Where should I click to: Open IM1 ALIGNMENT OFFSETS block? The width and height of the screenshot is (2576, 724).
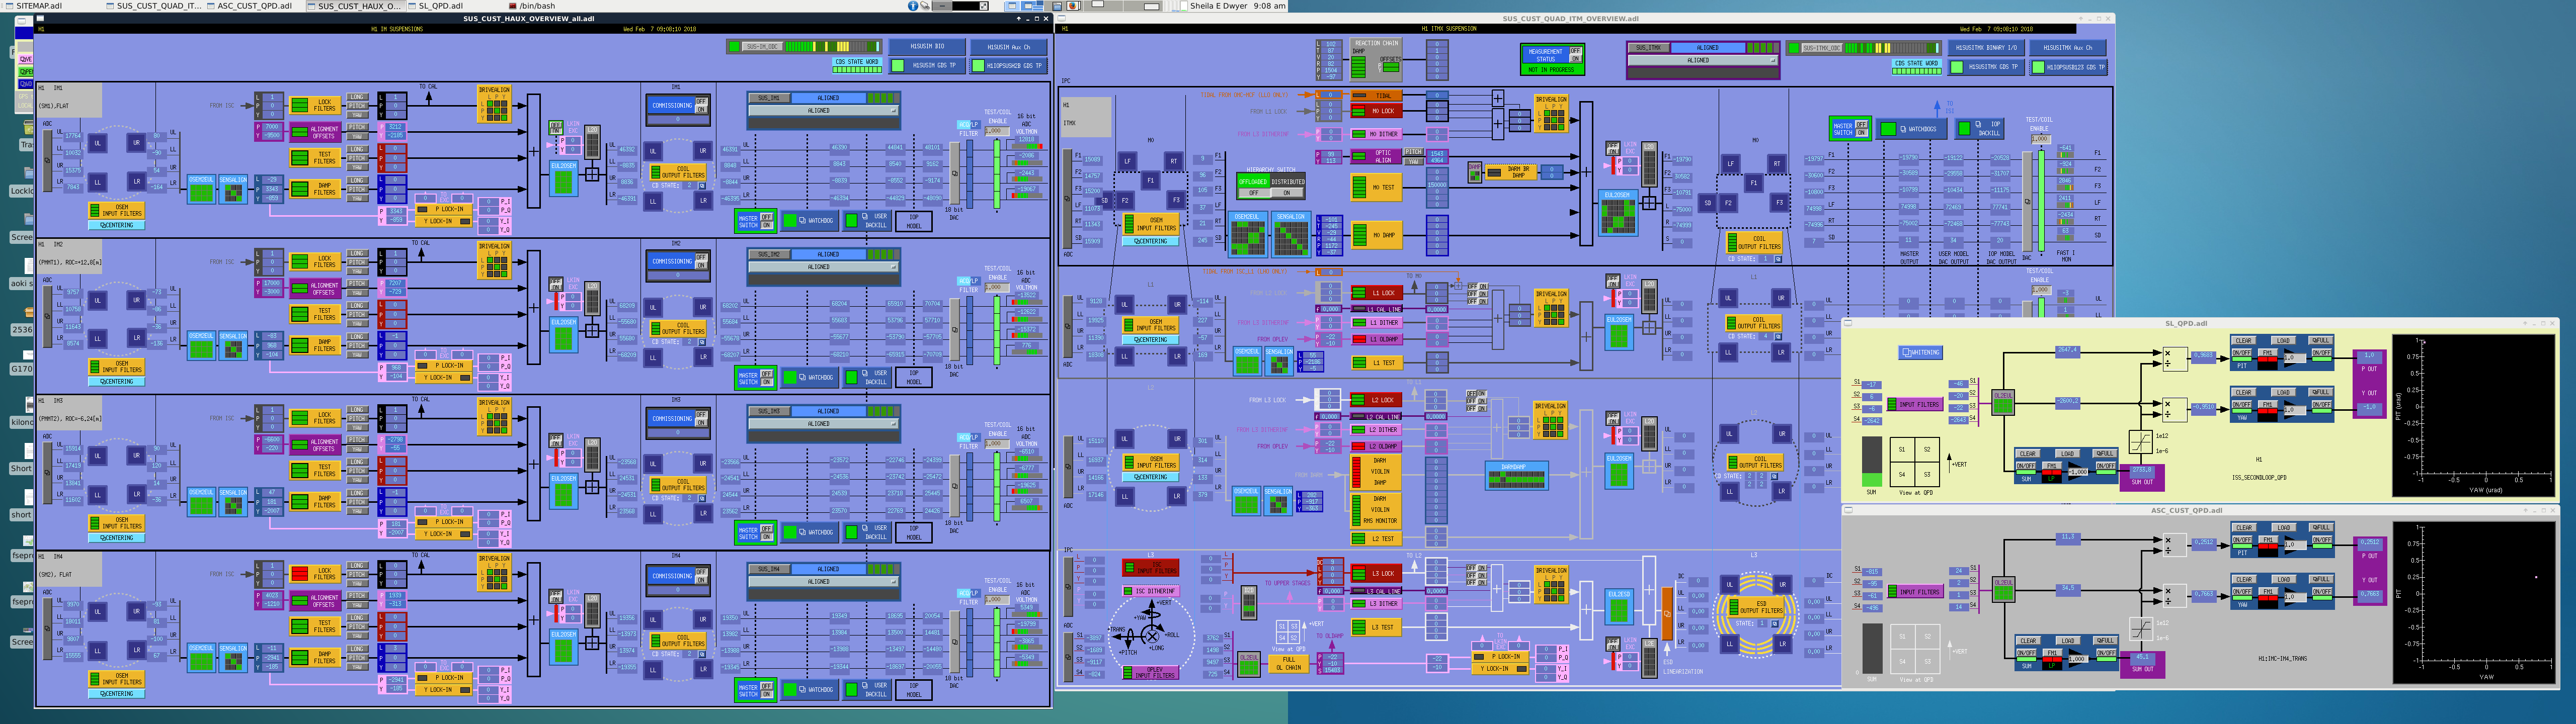click(x=315, y=132)
